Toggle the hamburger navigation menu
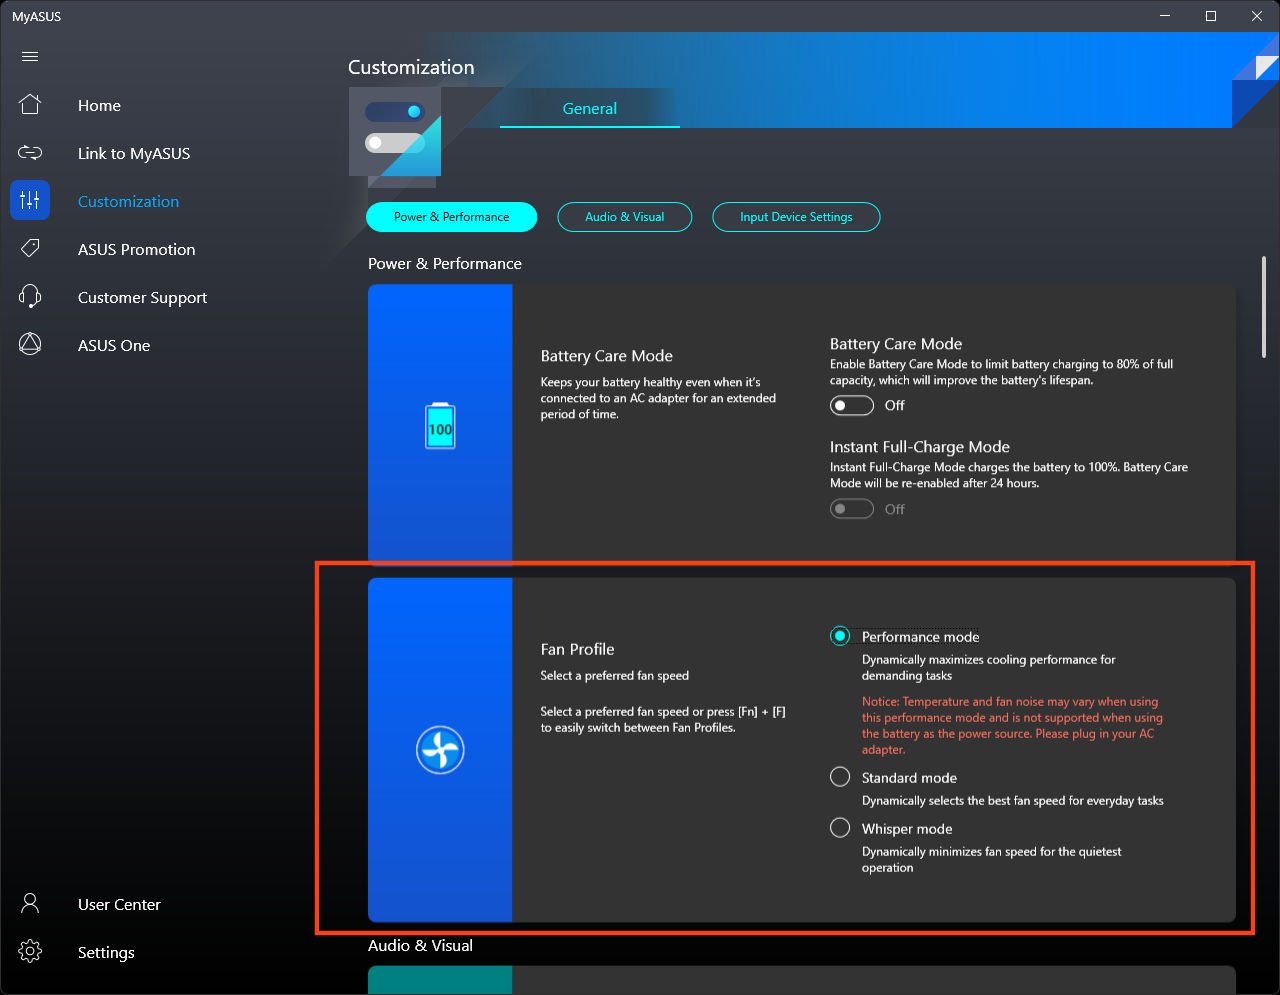The image size is (1280, 995). point(30,57)
